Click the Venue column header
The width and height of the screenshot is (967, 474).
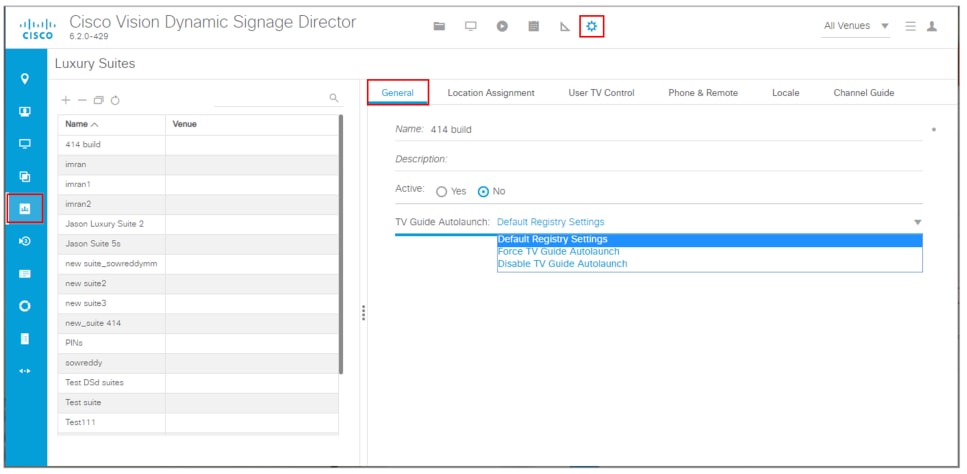(x=252, y=125)
